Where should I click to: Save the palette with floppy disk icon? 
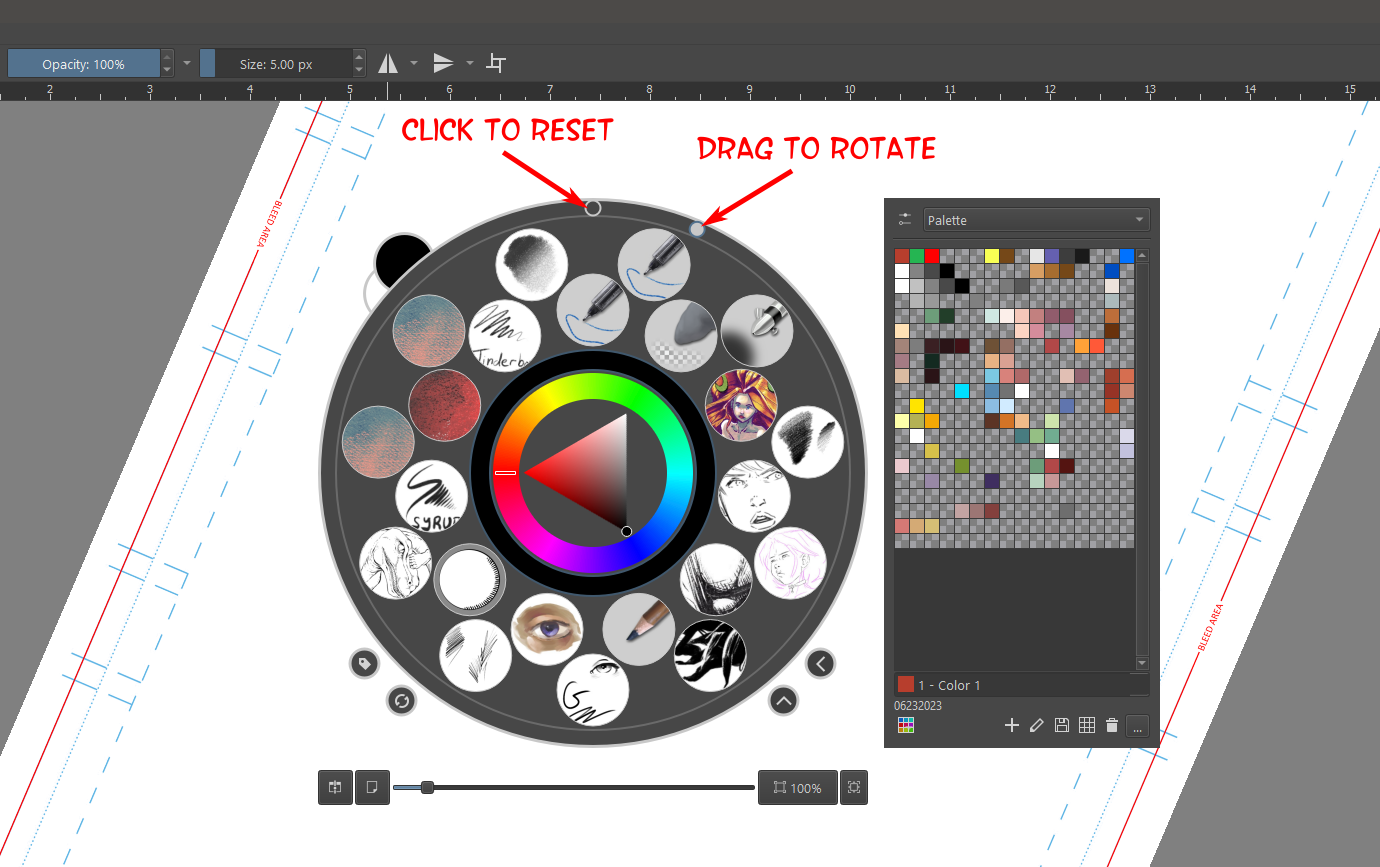1062,725
